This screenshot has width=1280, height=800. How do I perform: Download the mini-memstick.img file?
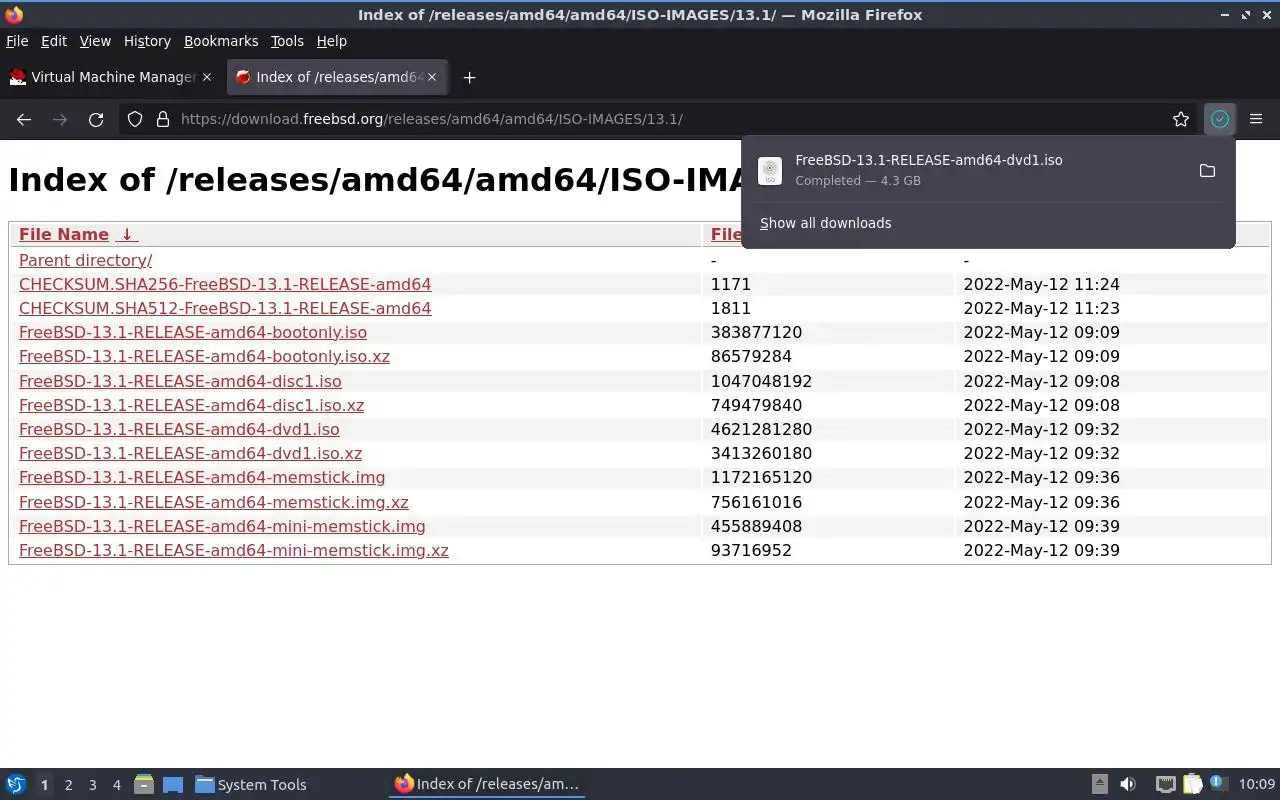pyautogui.click(x=222, y=526)
